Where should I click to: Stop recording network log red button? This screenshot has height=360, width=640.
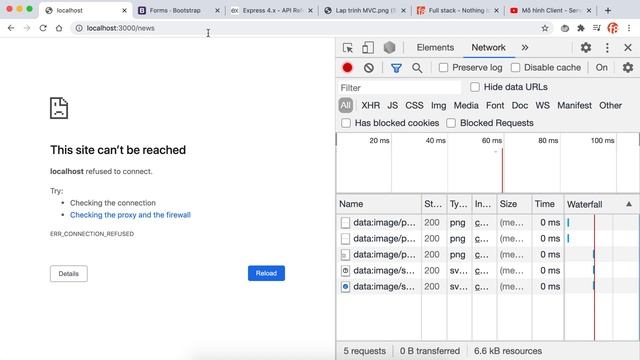coord(347,68)
